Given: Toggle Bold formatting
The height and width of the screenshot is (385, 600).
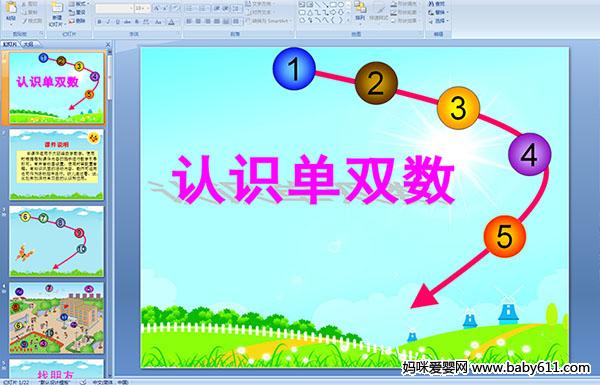Looking at the screenshot, I should 99,22.
